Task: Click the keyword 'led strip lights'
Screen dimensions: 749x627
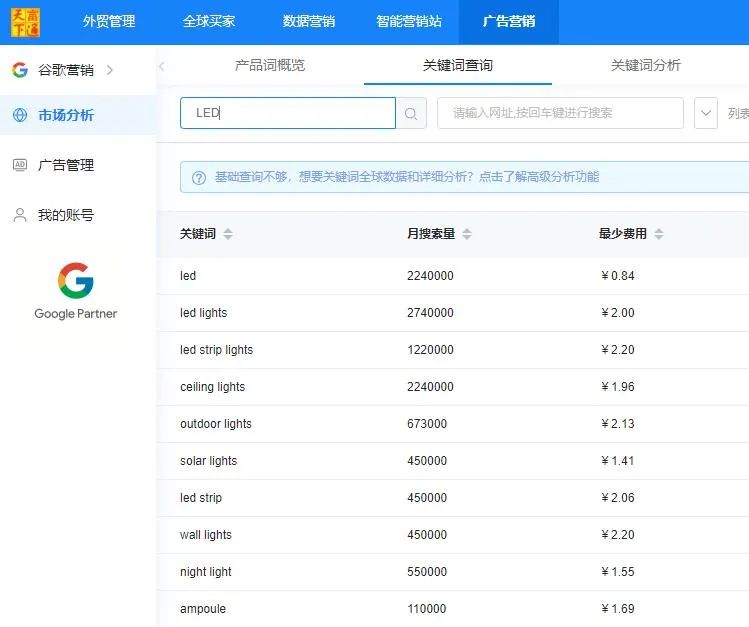Action: [x=216, y=350]
